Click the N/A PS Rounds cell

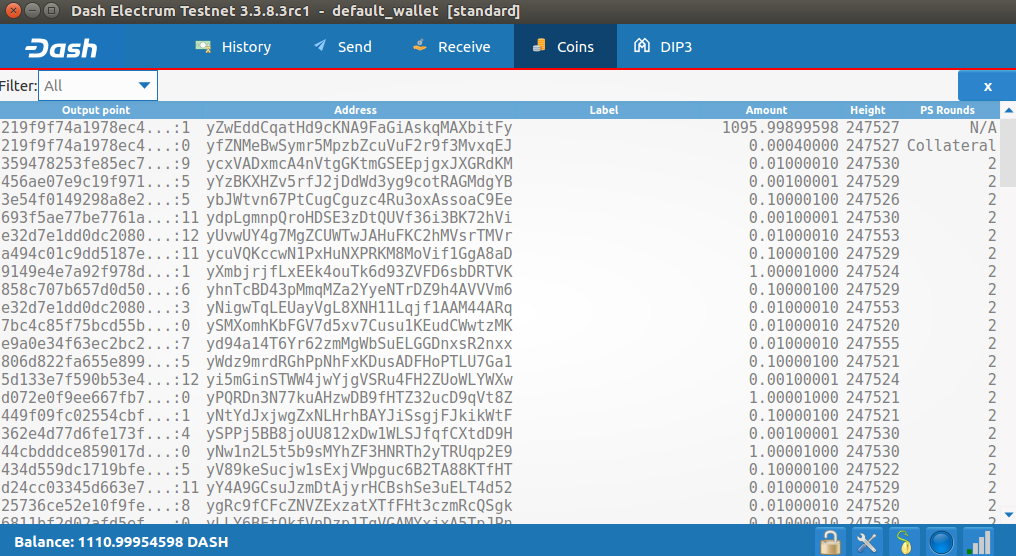click(983, 128)
